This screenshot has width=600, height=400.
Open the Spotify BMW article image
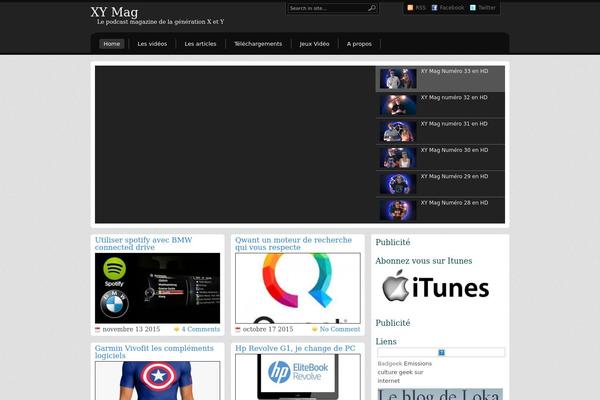[157, 288]
